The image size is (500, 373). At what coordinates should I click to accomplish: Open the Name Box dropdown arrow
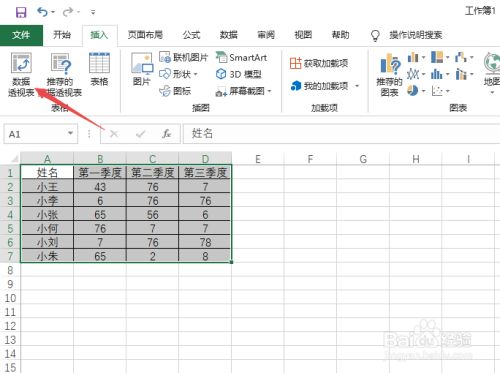coord(70,133)
